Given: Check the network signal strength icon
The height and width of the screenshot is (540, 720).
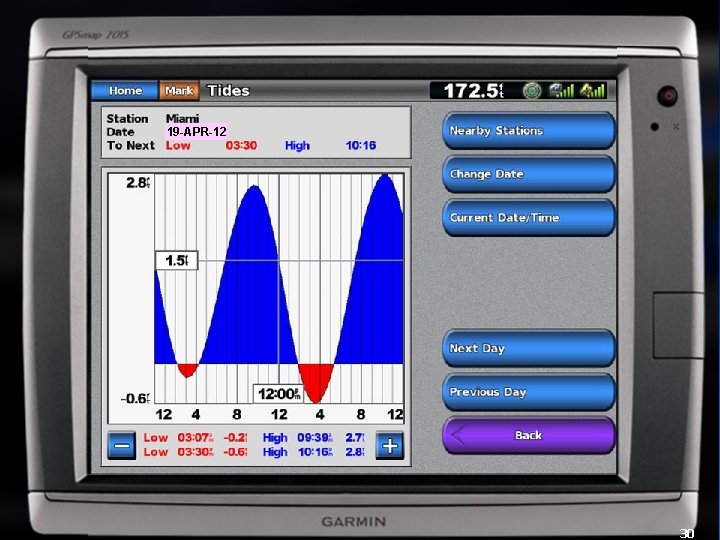Looking at the screenshot, I should [x=562, y=90].
